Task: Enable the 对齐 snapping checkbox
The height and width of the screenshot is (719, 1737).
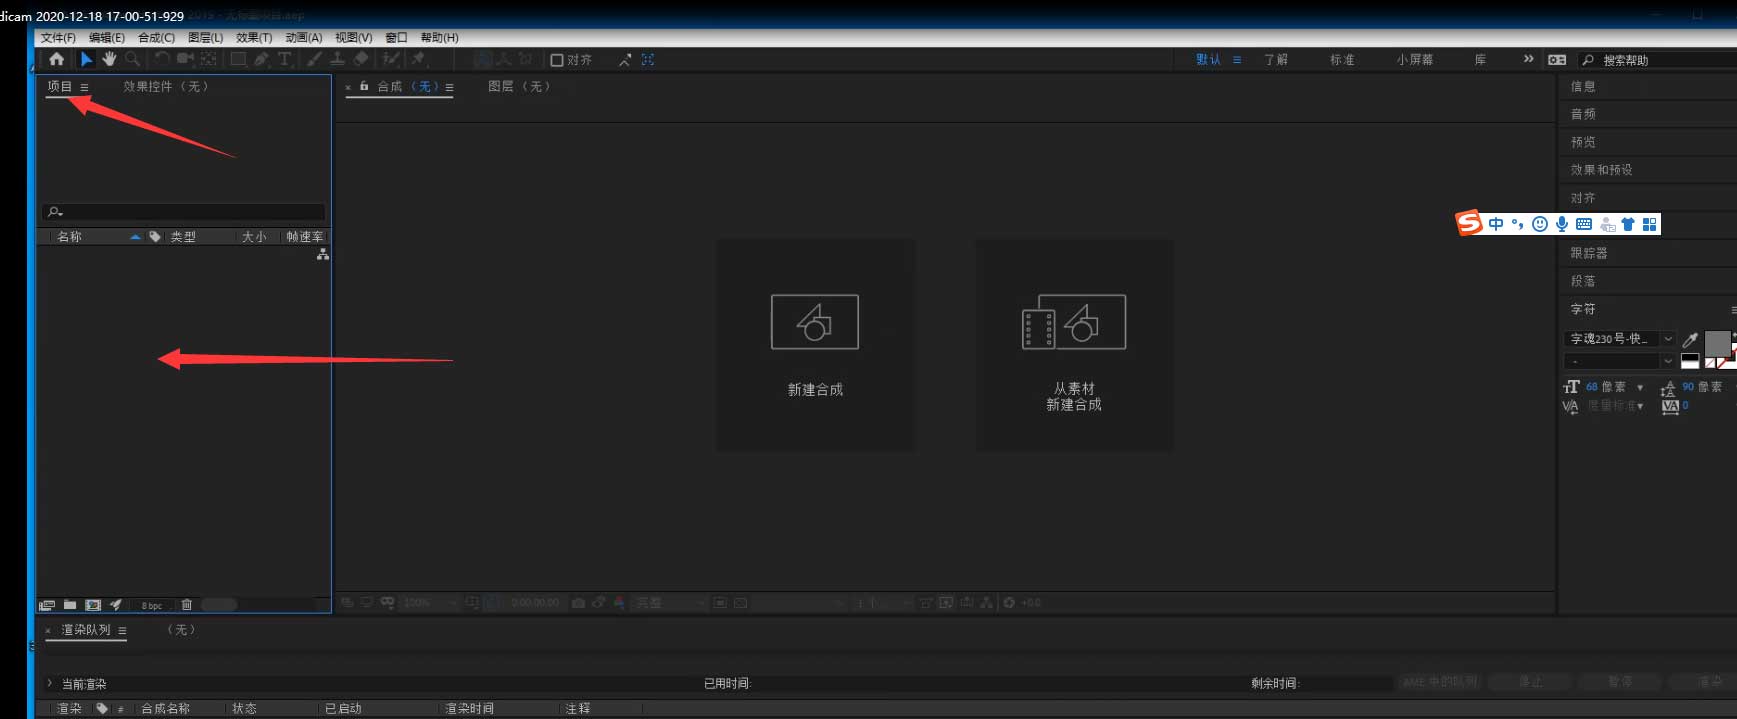Action: (557, 60)
